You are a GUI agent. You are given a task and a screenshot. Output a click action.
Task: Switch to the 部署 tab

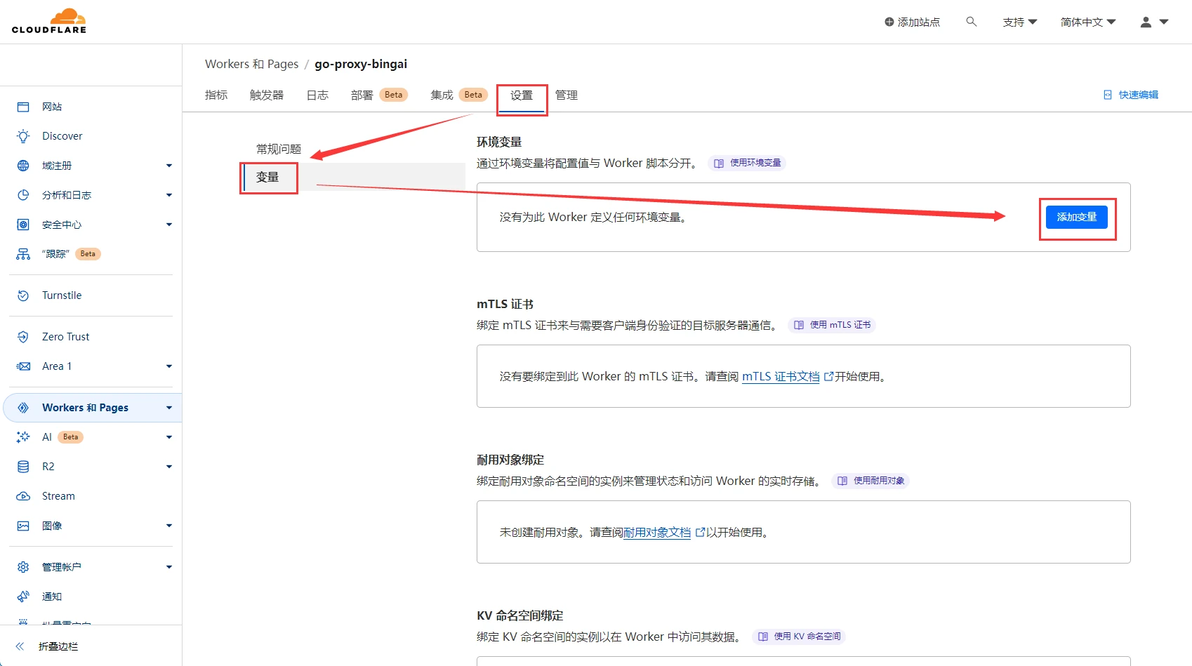coord(379,95)
